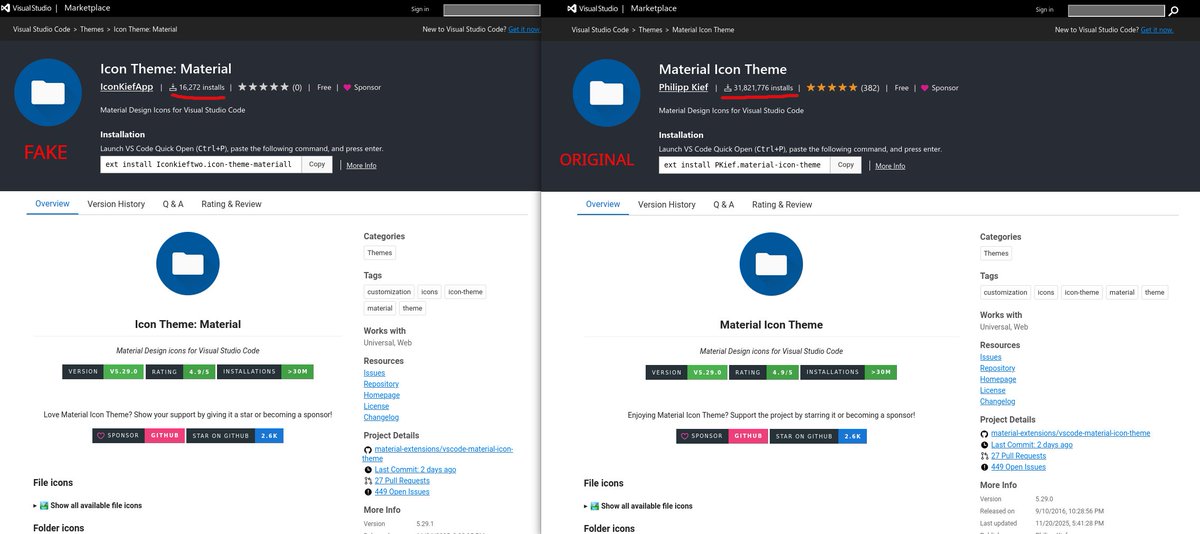Click the Installations >30M badge on the left page
1200x534 pixels.
click(x=265, y=371)
